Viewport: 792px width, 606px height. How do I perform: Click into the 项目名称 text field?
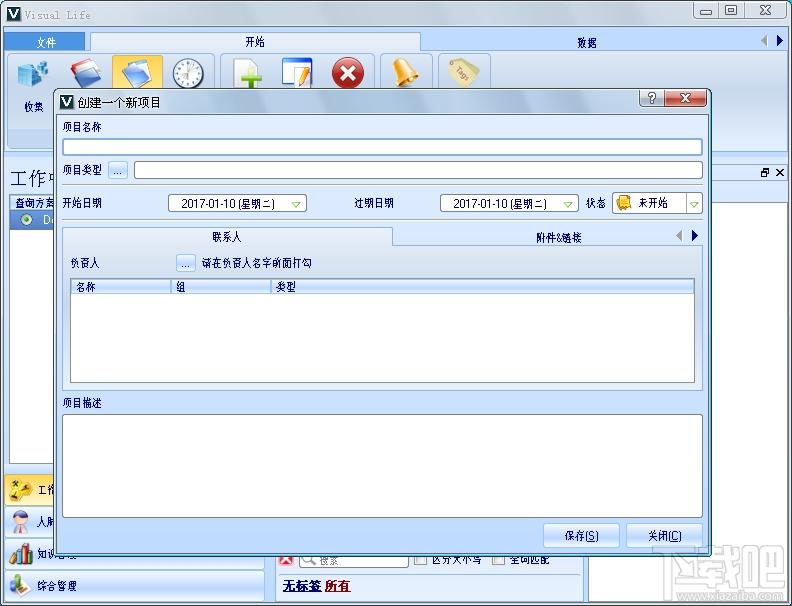pos(382,147)
